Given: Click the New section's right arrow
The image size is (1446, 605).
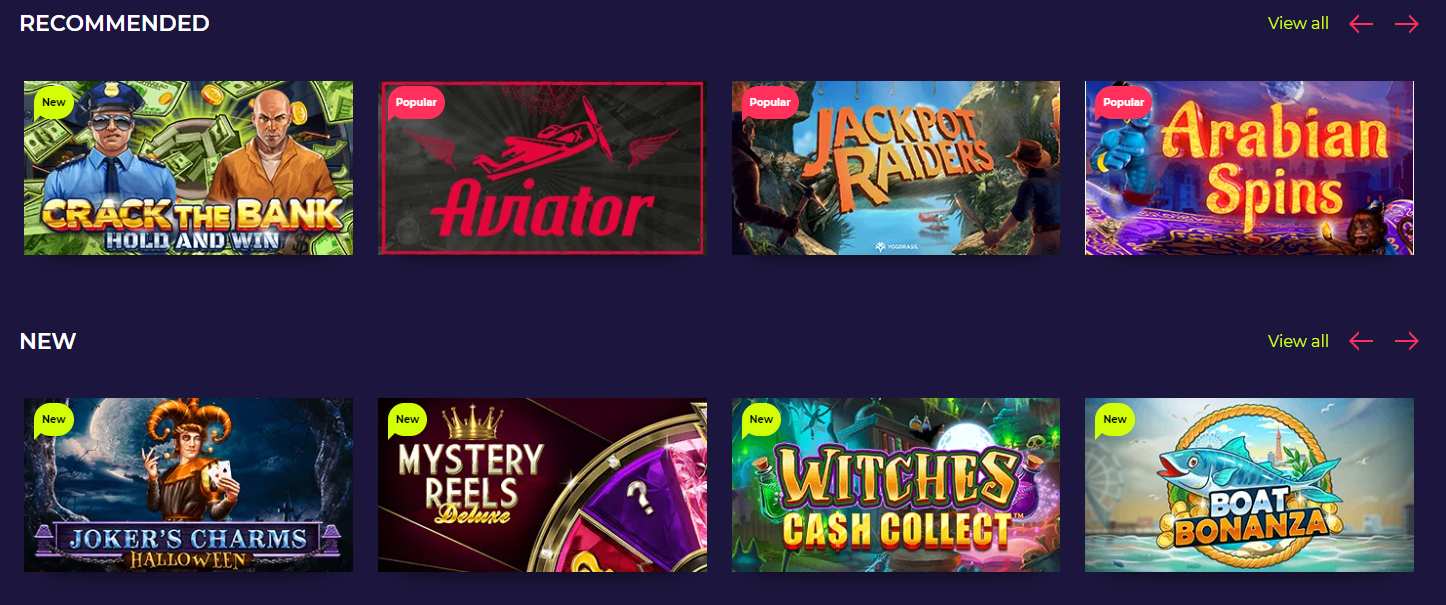Looking at the screenshot, I should pyautogui.click(x=1407, y=341).
